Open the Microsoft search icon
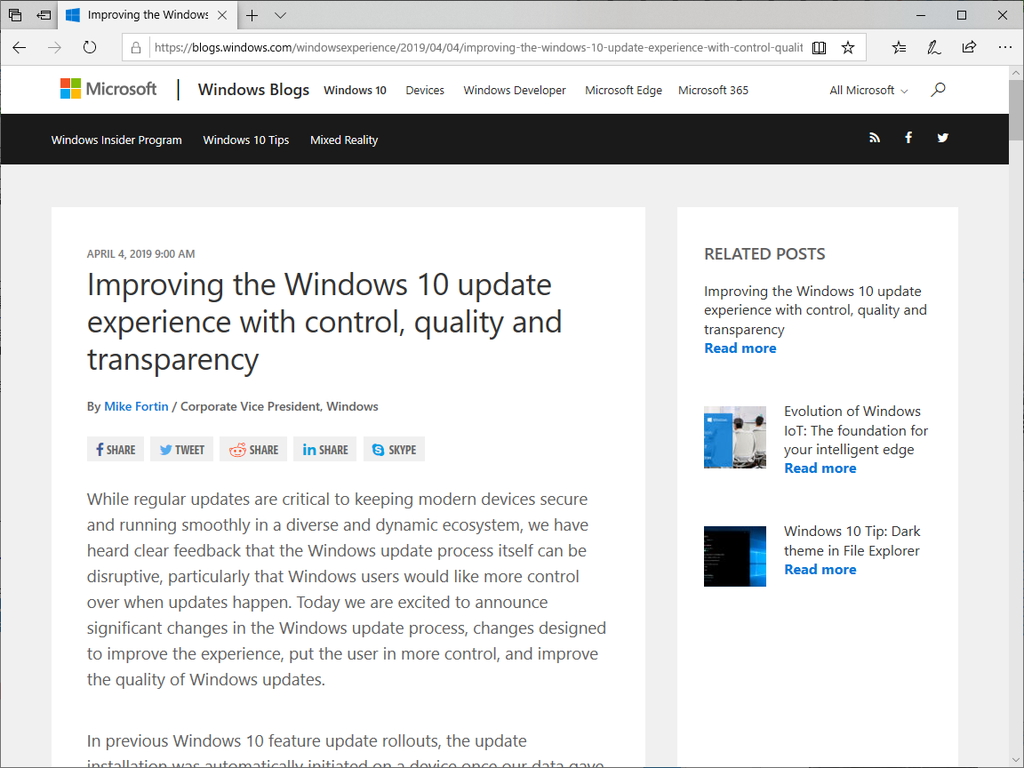The width and height of the screenshot is (1024, 768). (x=938, y=89)
